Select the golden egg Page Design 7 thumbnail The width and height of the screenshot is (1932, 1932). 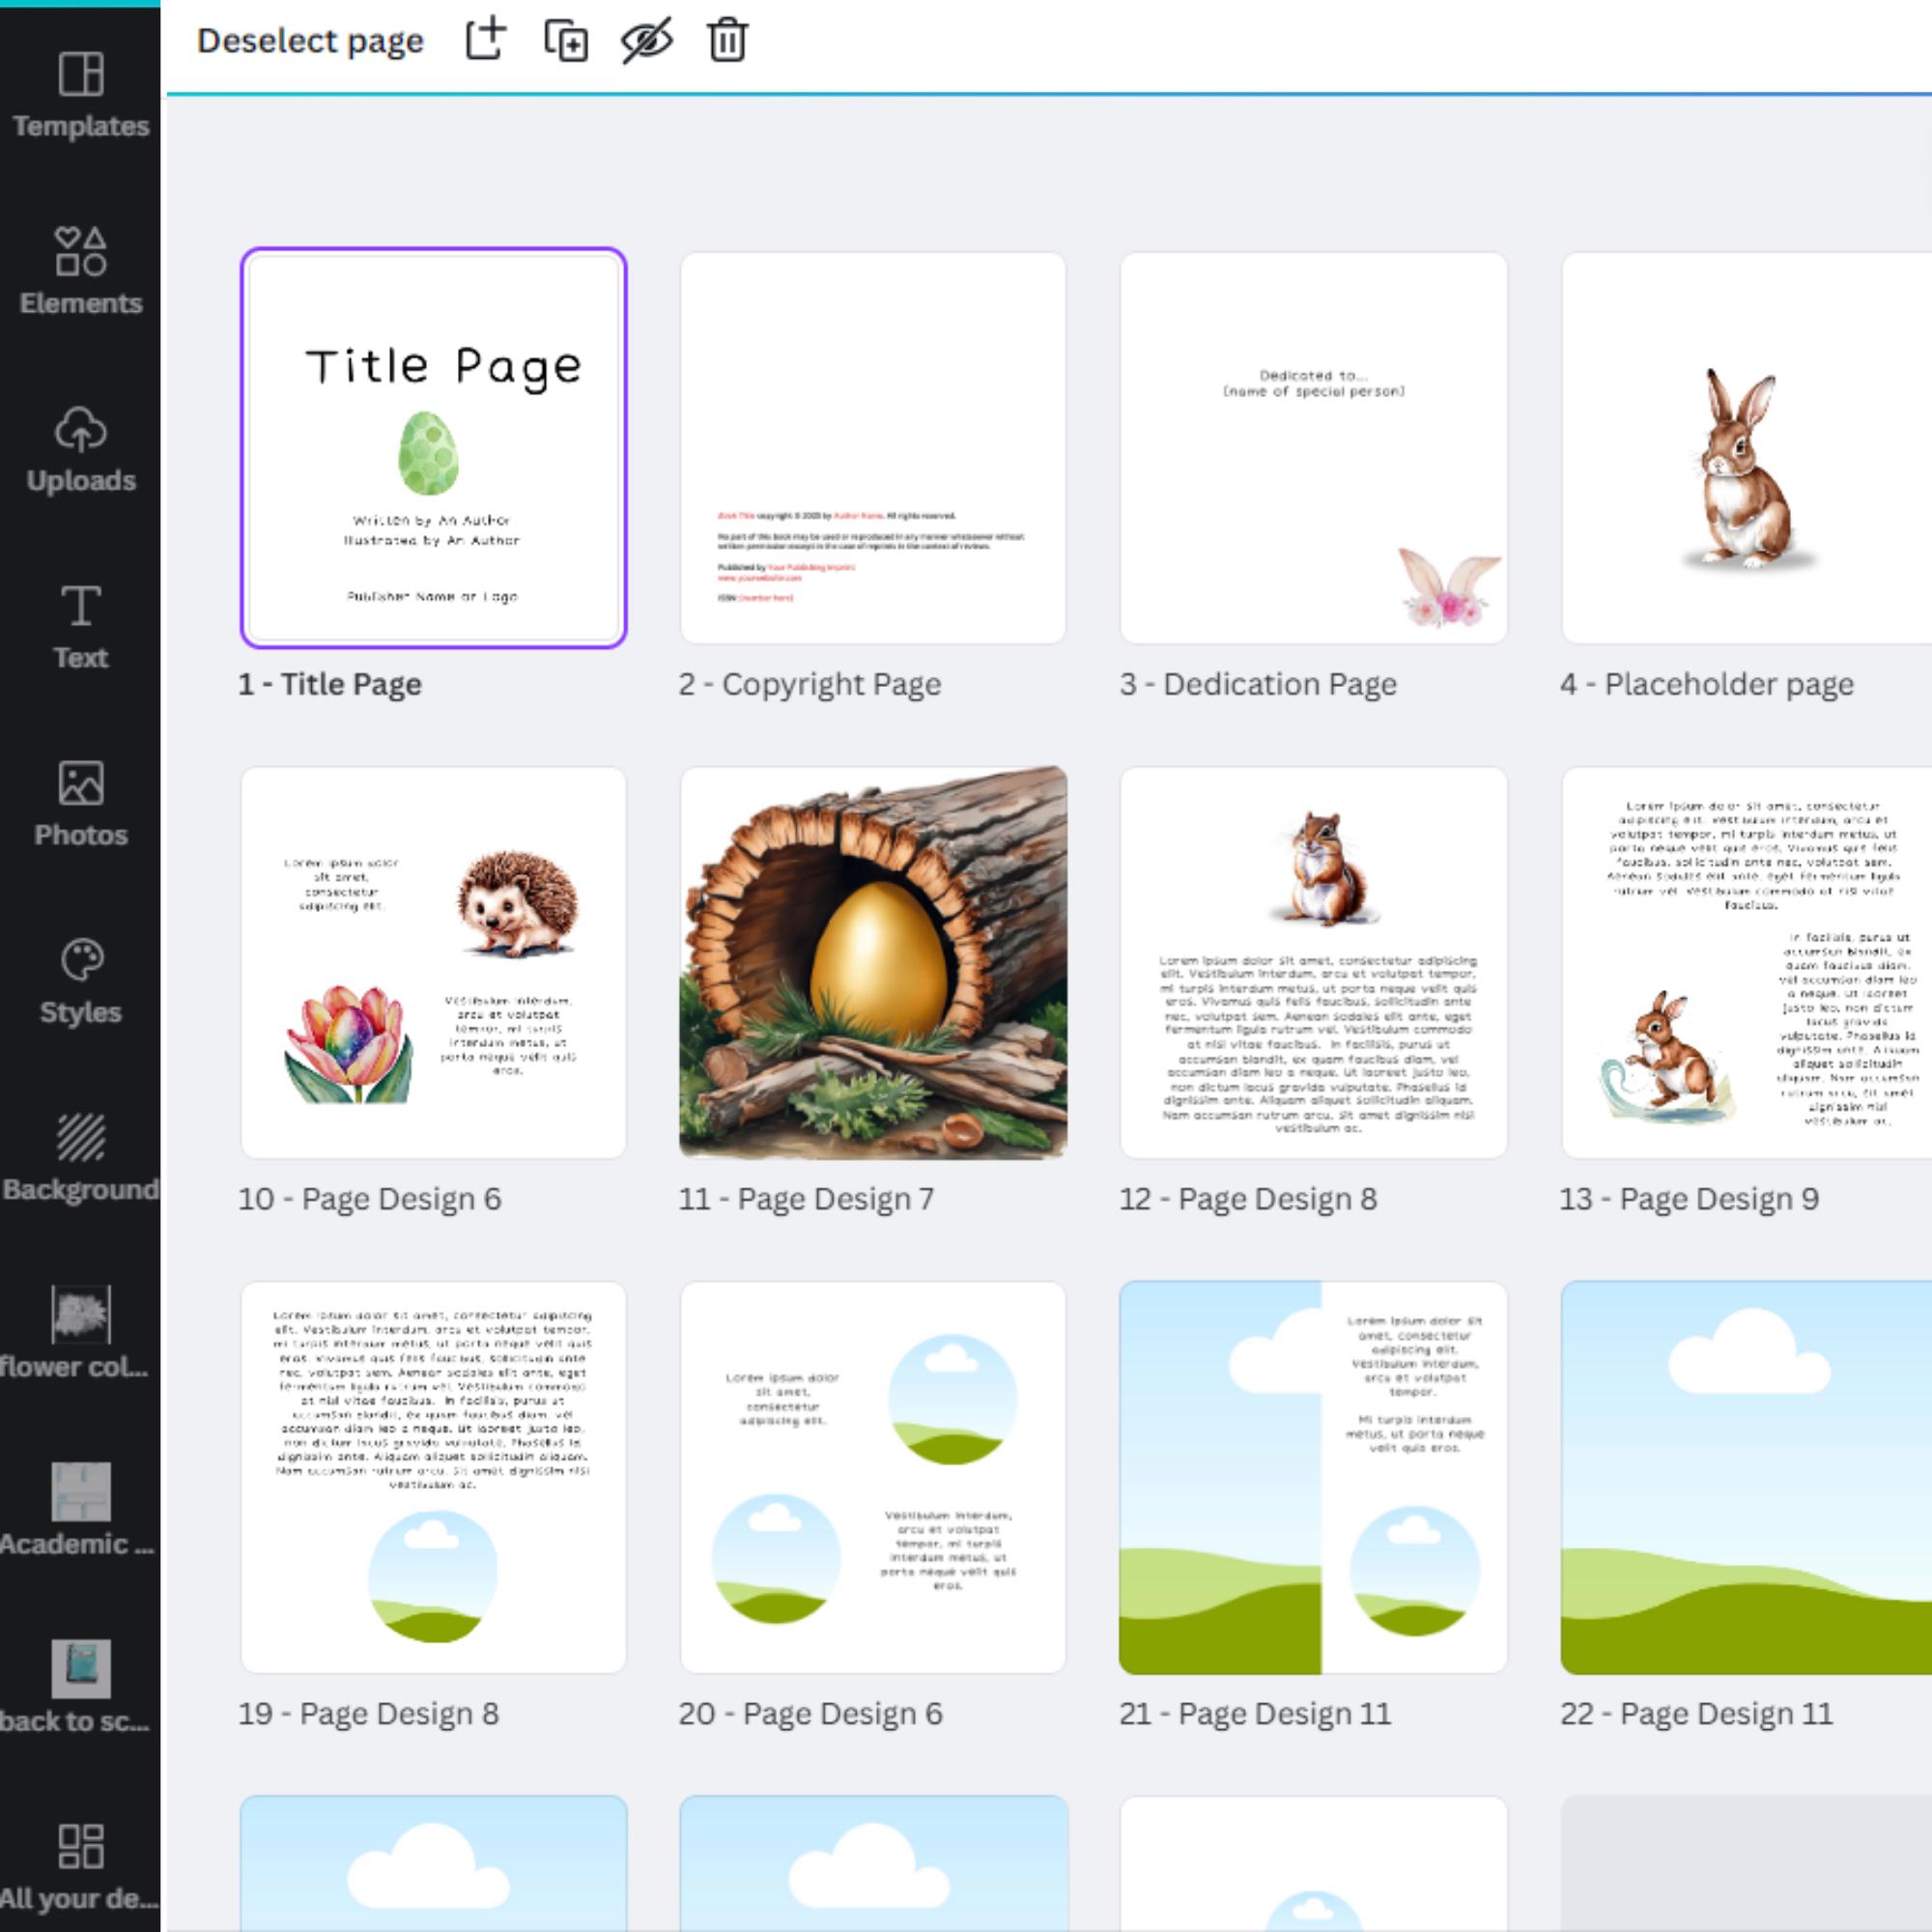pyautogui.click(x=873, y=960)
